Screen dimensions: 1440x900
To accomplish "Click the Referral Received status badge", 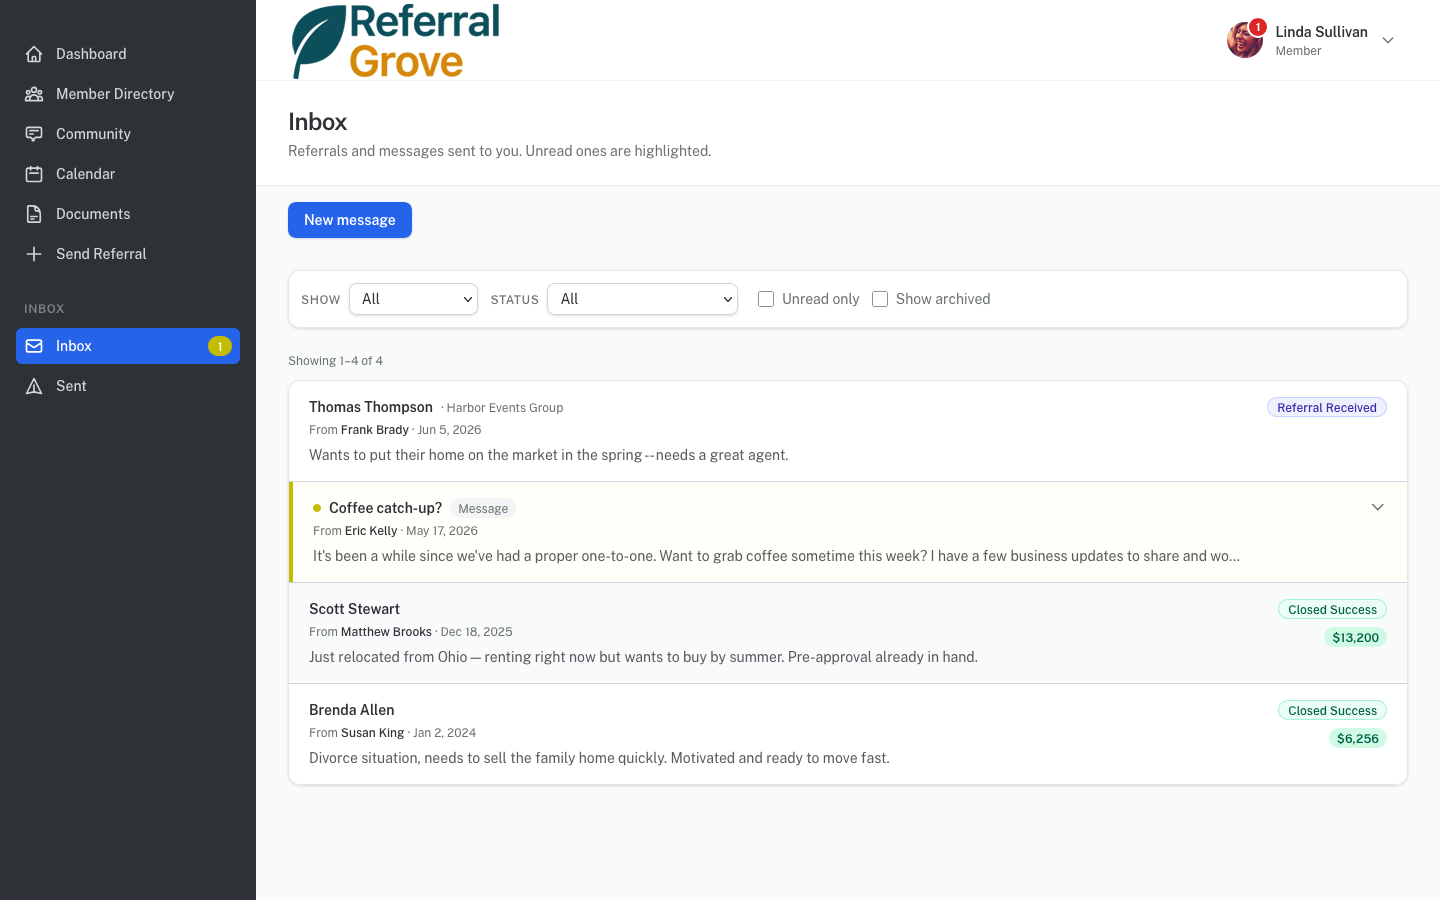I will 1327,408.
